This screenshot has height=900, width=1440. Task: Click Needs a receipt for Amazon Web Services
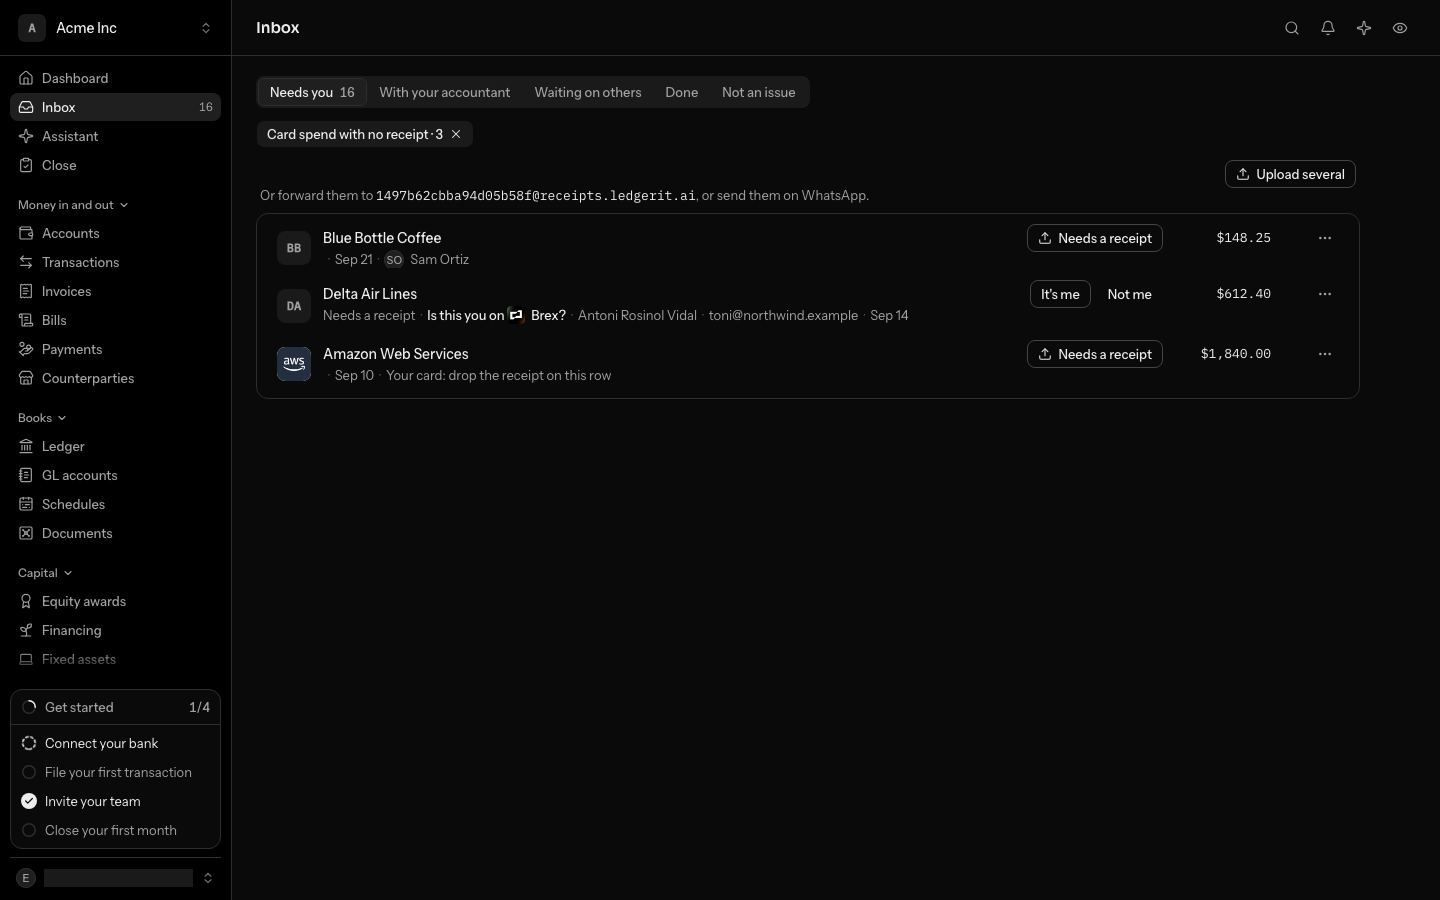[x=1095, y=354]
